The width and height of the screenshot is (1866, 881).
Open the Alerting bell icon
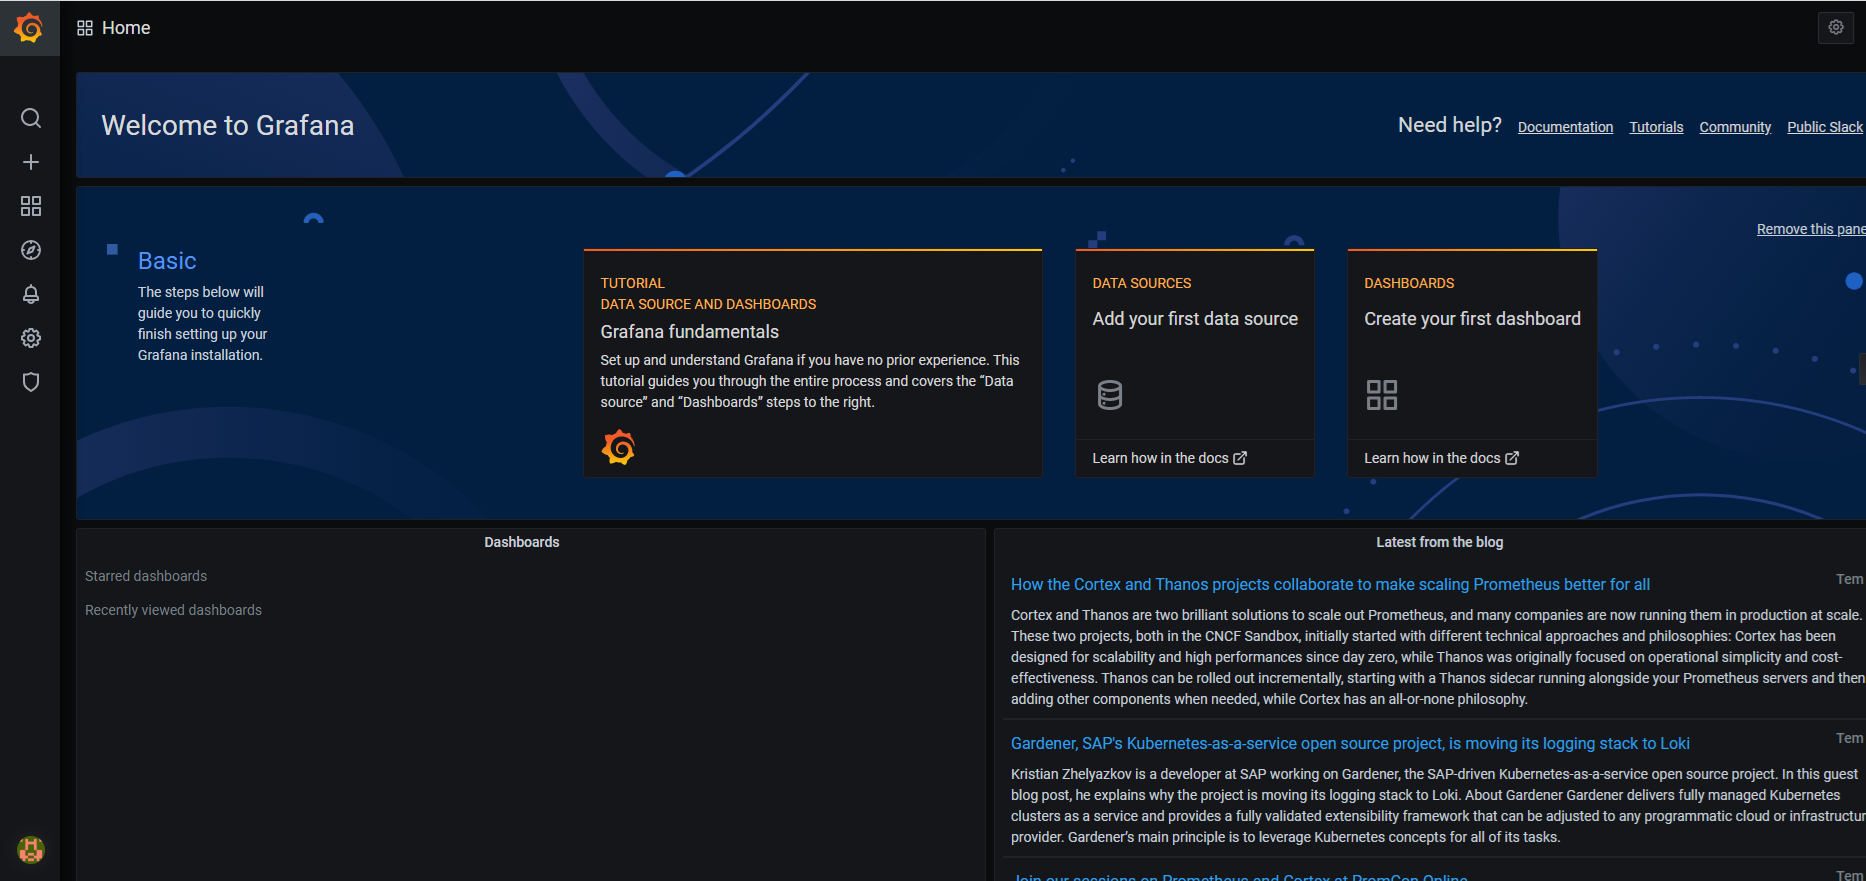(31, 294)
